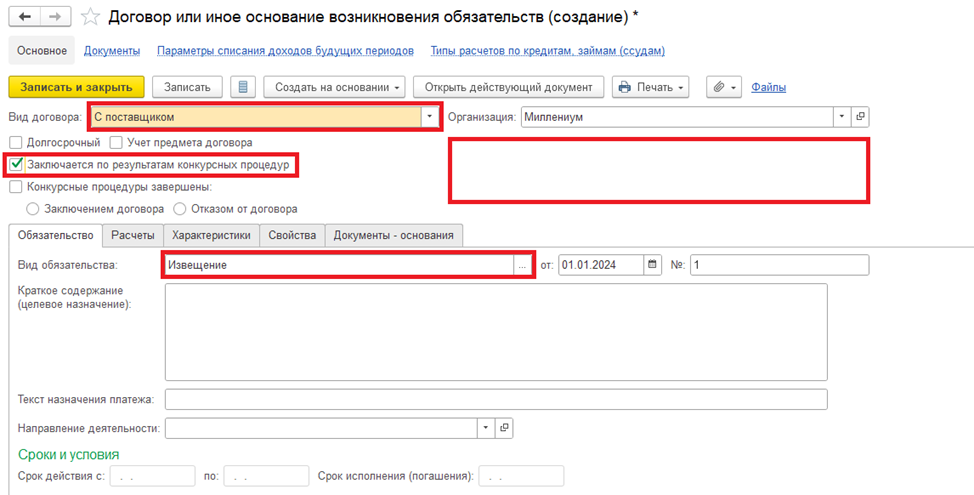Open the Файлы link
This screenshot has width=974, height=495.
click(x=768, y=88)
